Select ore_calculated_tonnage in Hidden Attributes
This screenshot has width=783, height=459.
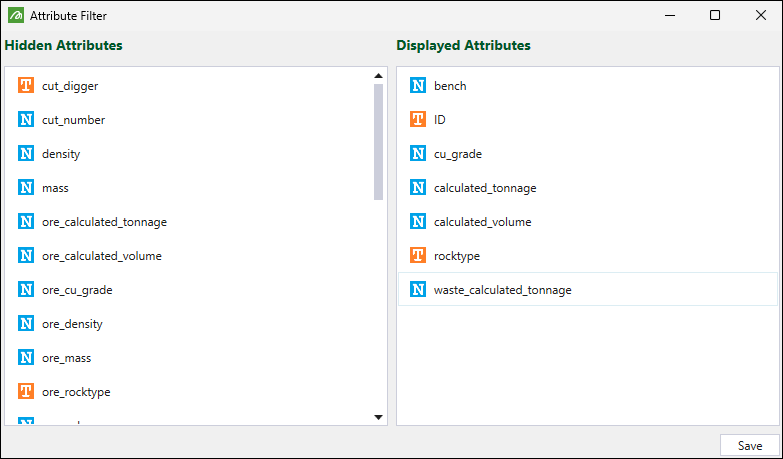click(x=104, y=222)
